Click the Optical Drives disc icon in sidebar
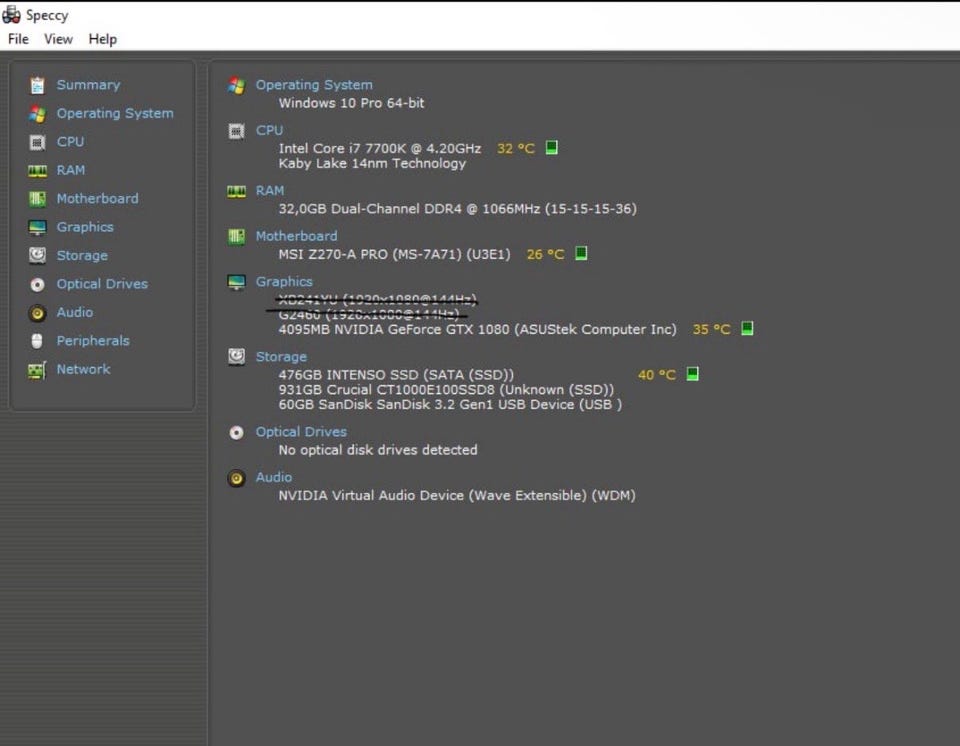 pos(37,284)
